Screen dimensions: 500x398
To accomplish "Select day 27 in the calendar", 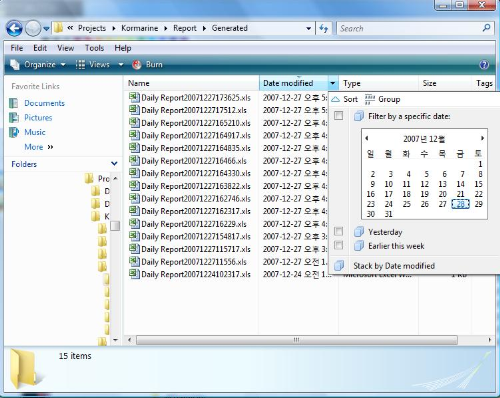I will click(x=442, y=204).
